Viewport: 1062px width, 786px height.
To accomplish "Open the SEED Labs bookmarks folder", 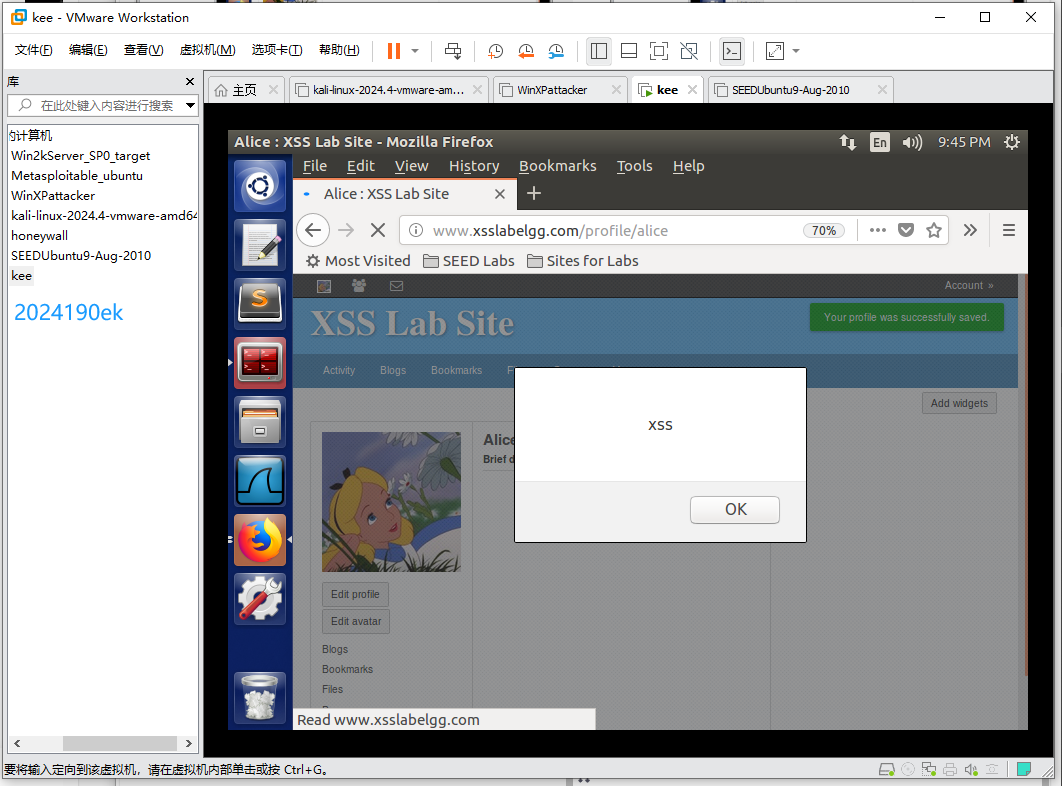I will (469, 261).
